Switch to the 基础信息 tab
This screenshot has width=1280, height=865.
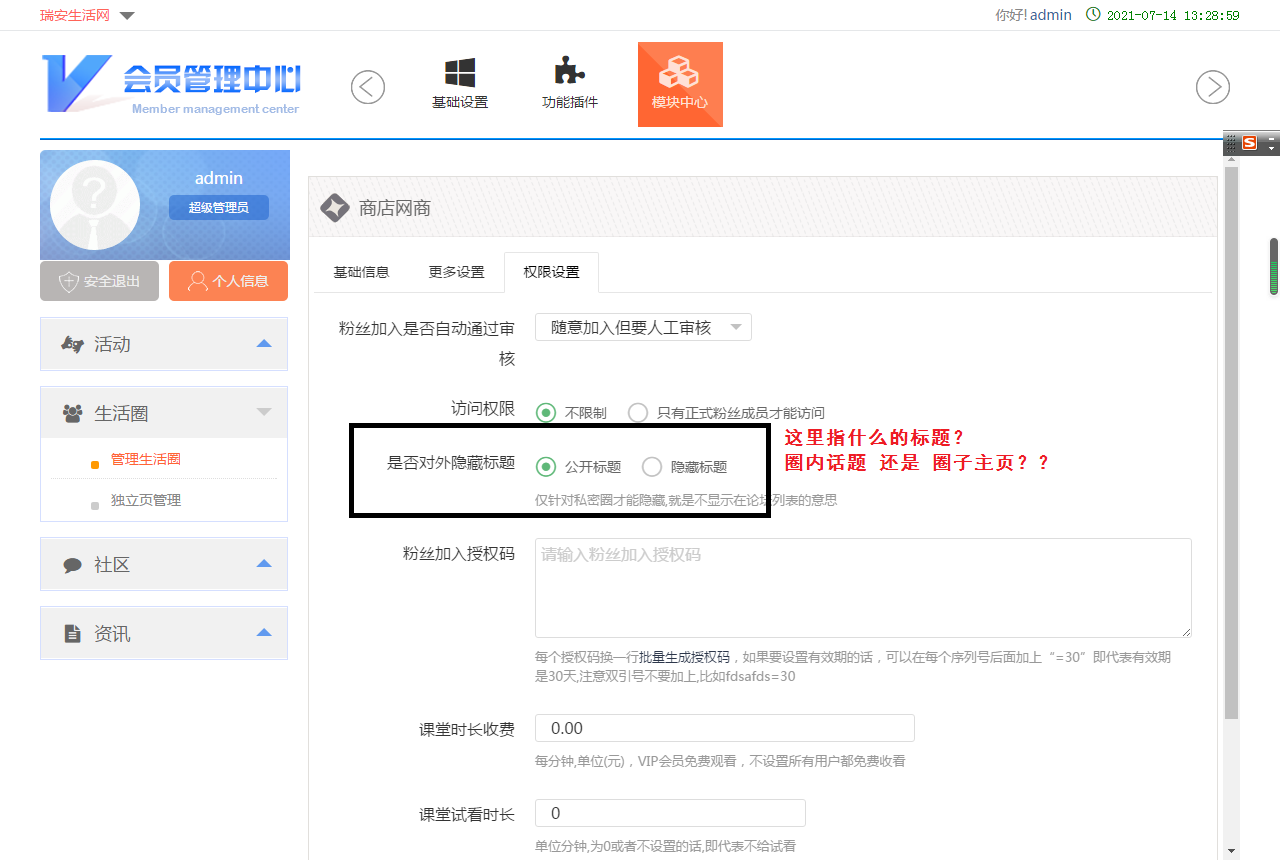361,272
